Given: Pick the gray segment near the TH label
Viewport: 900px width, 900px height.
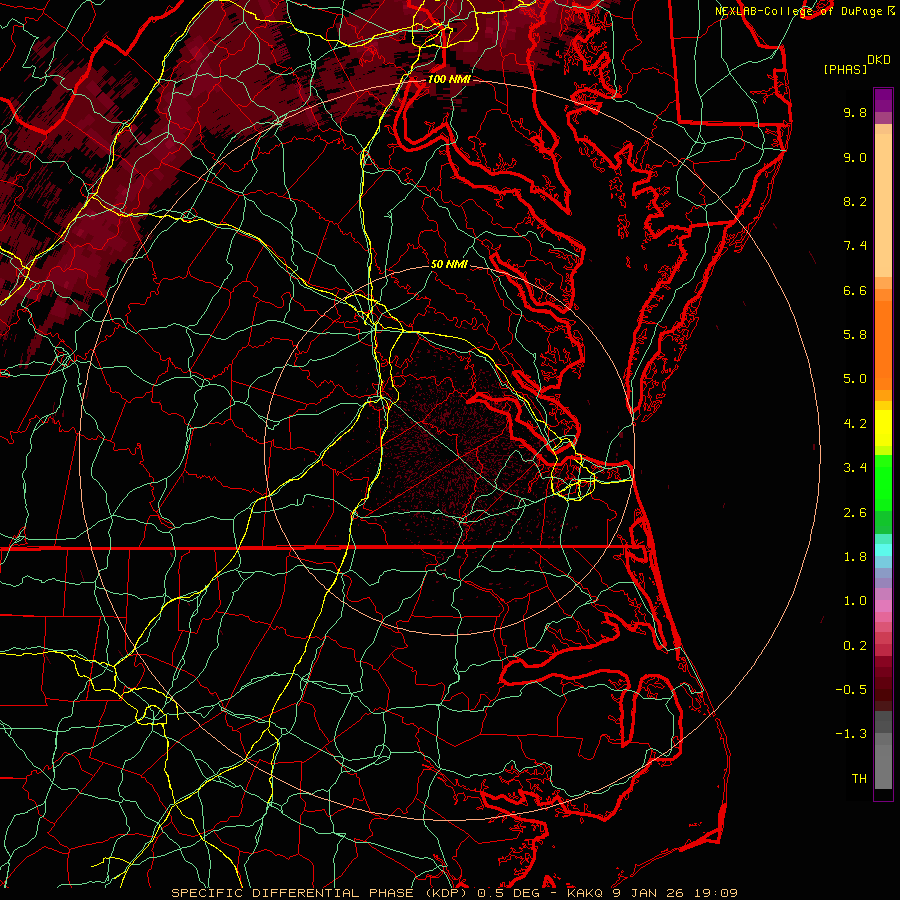Looking at the screenshot, I should point(883,763).
